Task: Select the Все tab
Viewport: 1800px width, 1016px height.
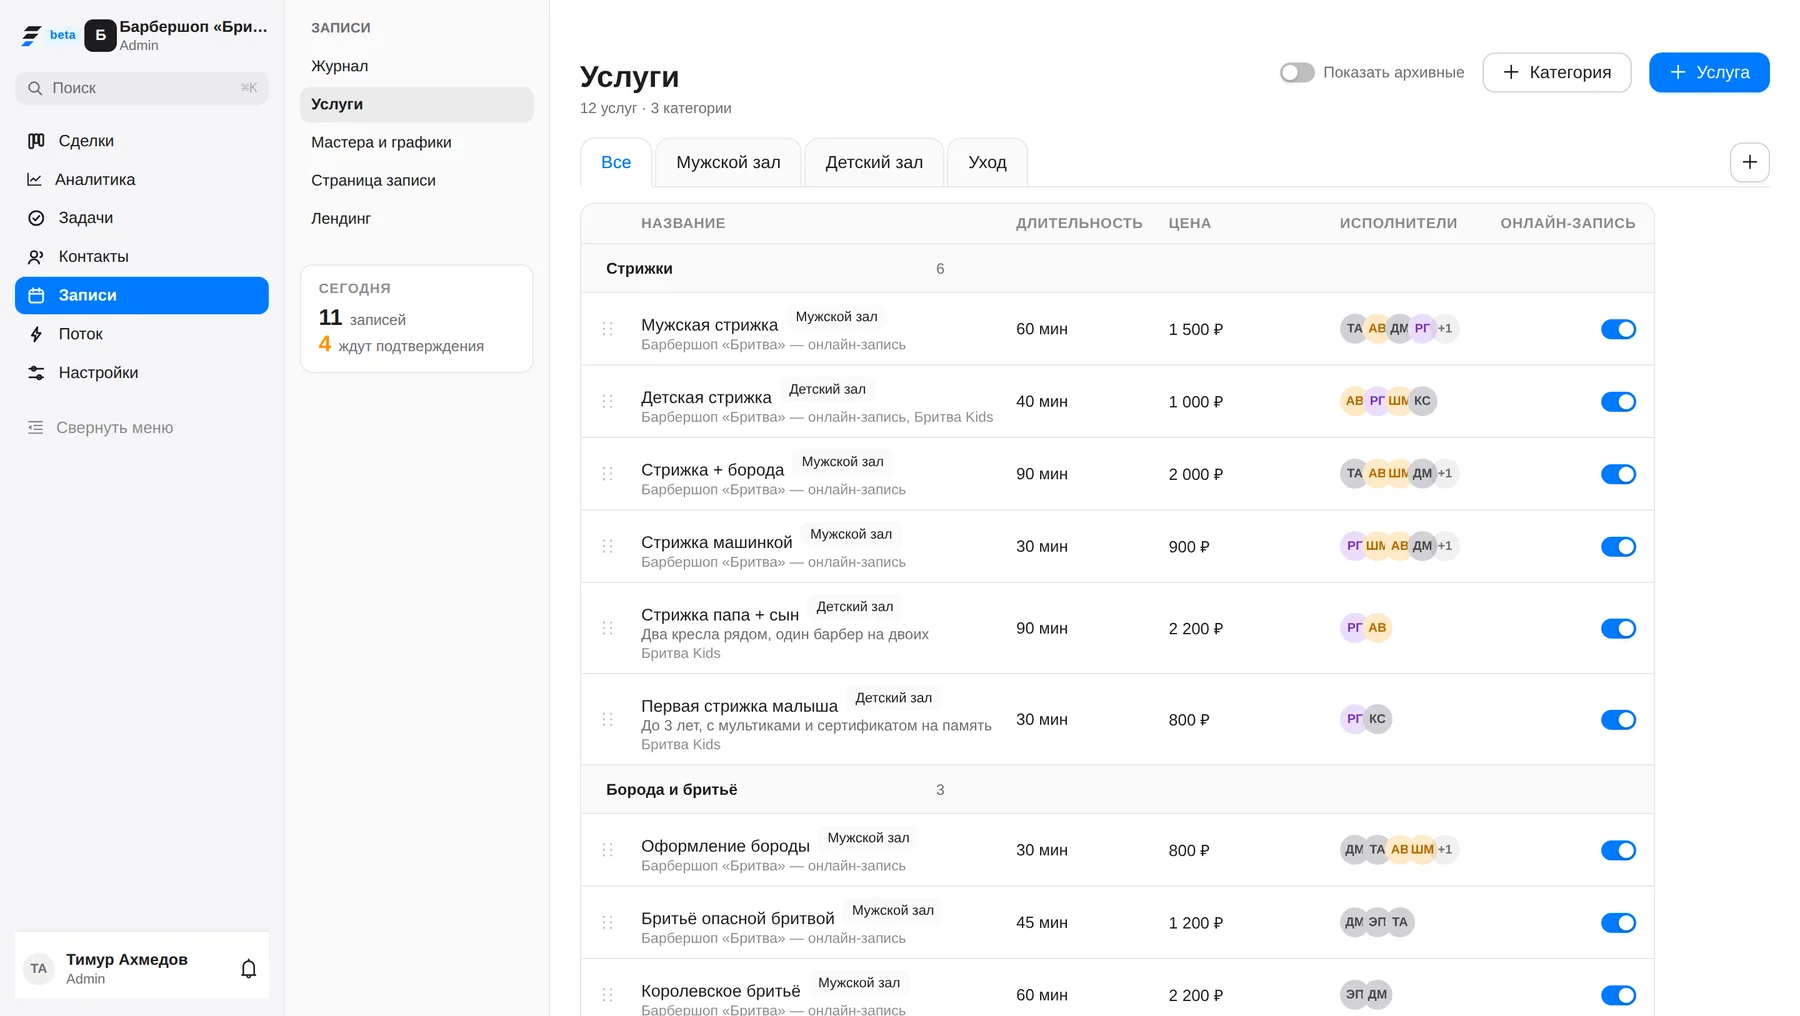Action: pos(616,162)
